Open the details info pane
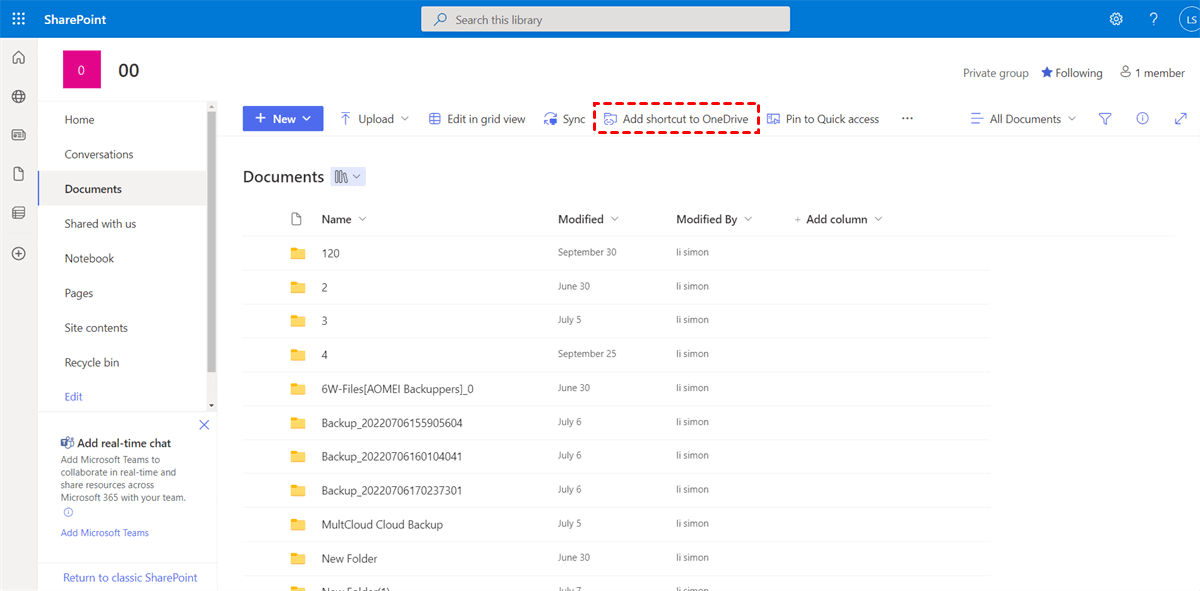 [1142, 118]
